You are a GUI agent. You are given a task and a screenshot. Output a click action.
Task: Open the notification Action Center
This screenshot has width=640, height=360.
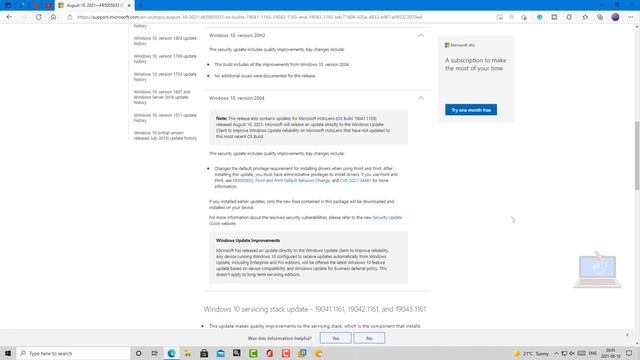(x=629, y=353)
